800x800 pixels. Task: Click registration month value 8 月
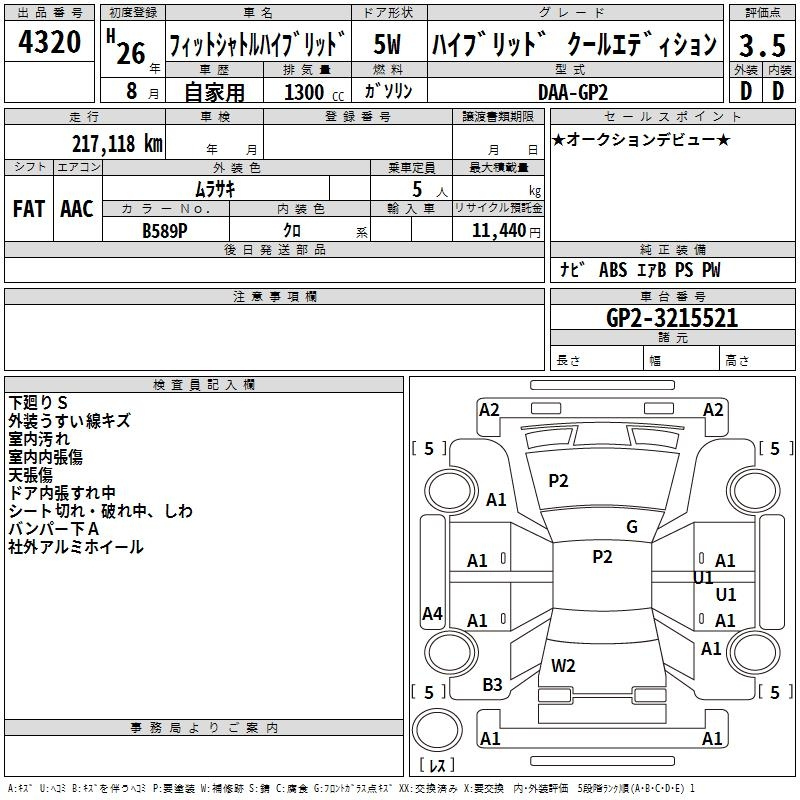tap(142, 91)
